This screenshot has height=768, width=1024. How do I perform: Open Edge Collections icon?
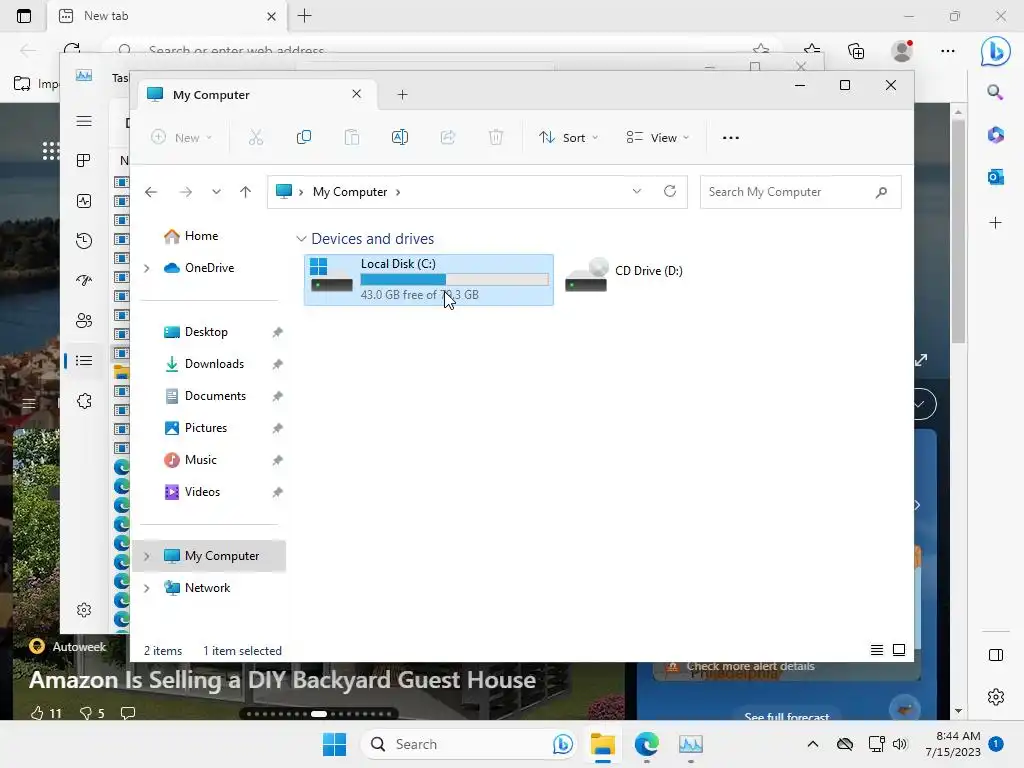[x=856, y=51]
